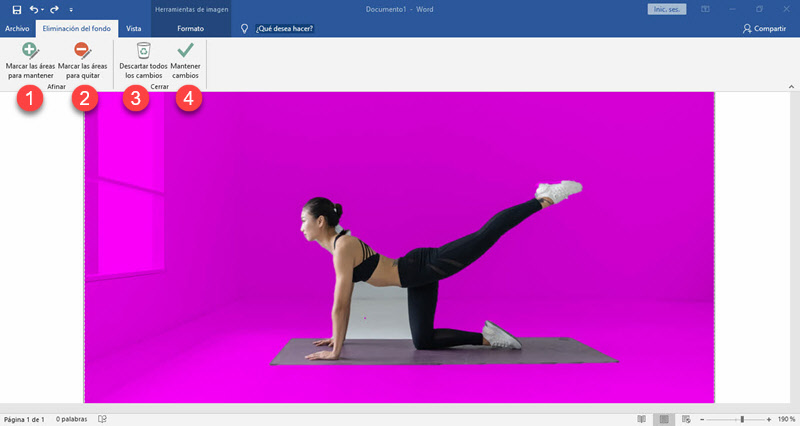Open the ribbon display options
This screenshot has height=426, width=800.
pos(705,9)
